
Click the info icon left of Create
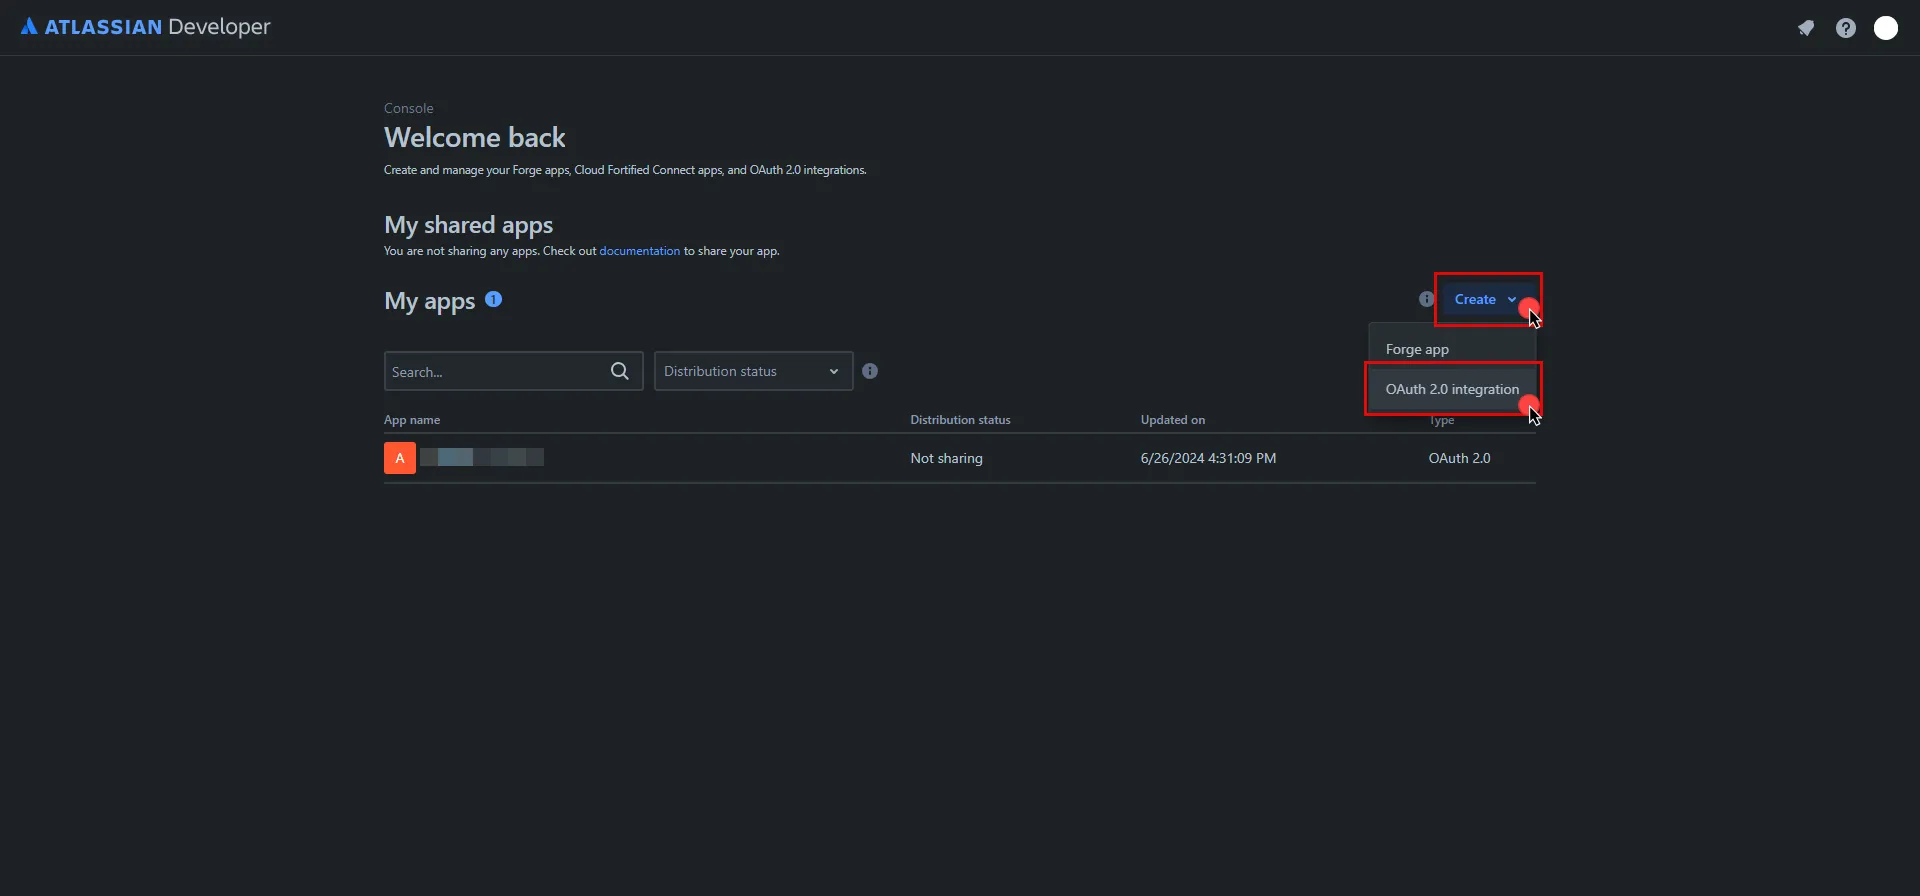tap(1427, 299)
